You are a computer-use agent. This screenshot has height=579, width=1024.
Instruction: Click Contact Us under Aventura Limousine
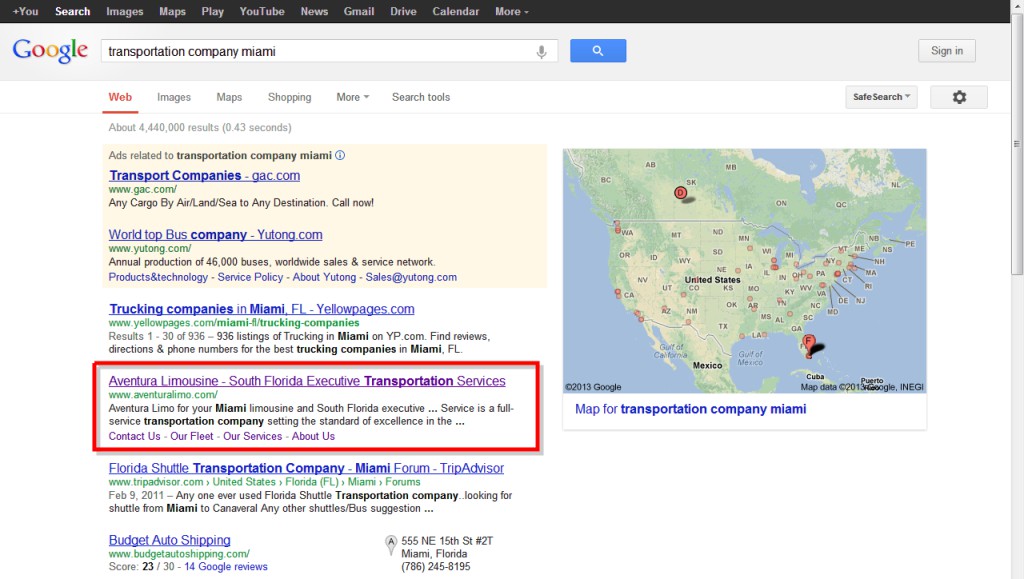coord(135,436)
